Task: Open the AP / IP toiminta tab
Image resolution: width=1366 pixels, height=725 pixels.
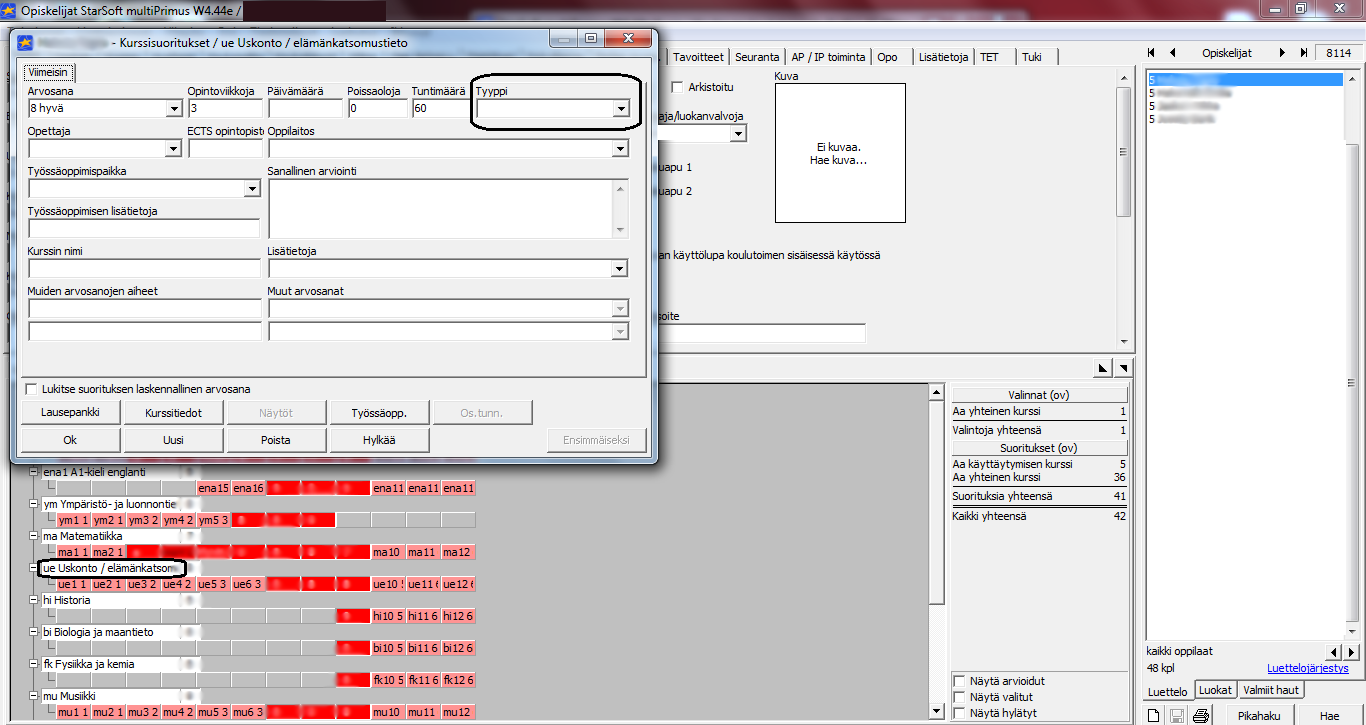Action: tap(828, 57)
